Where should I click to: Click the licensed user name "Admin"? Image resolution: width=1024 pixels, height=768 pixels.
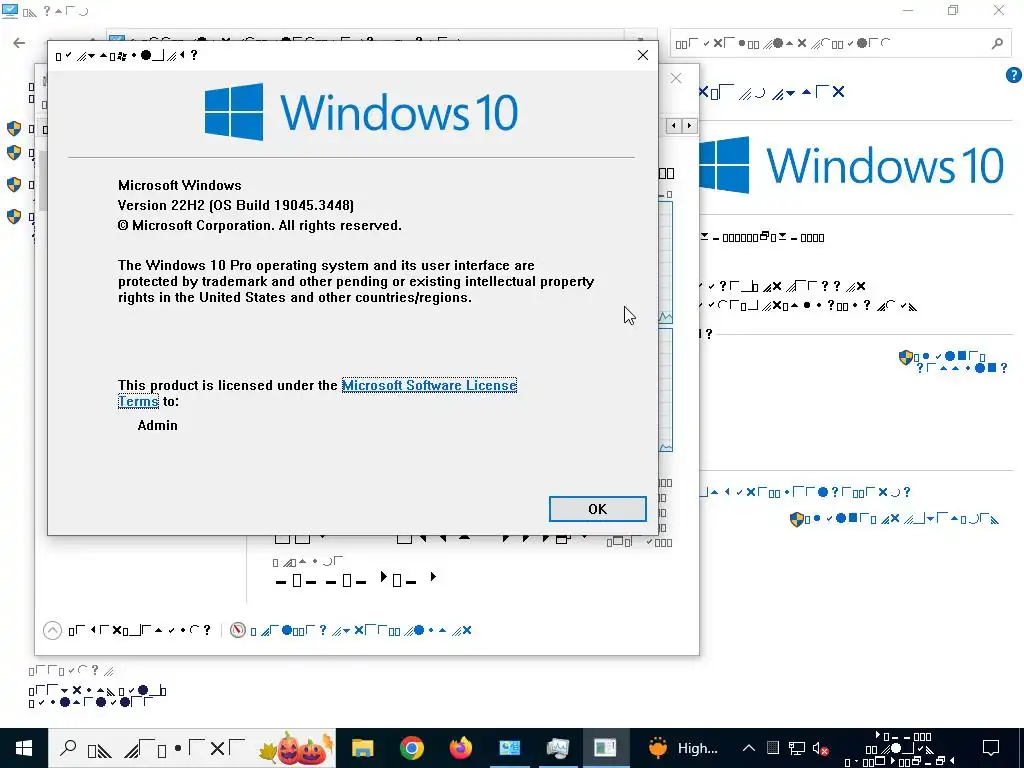(x=157, y=425)
